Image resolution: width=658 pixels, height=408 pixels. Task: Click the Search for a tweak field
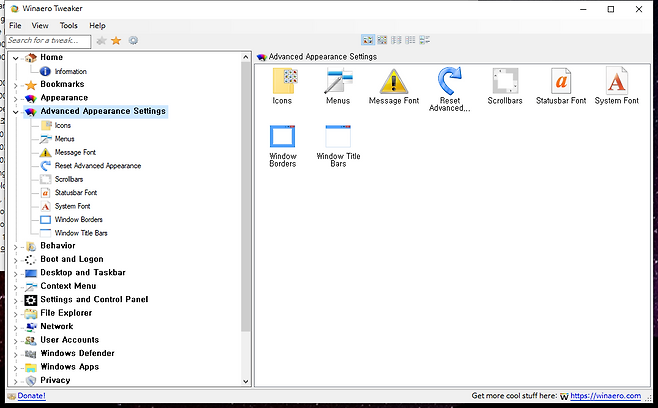[47, 41]
